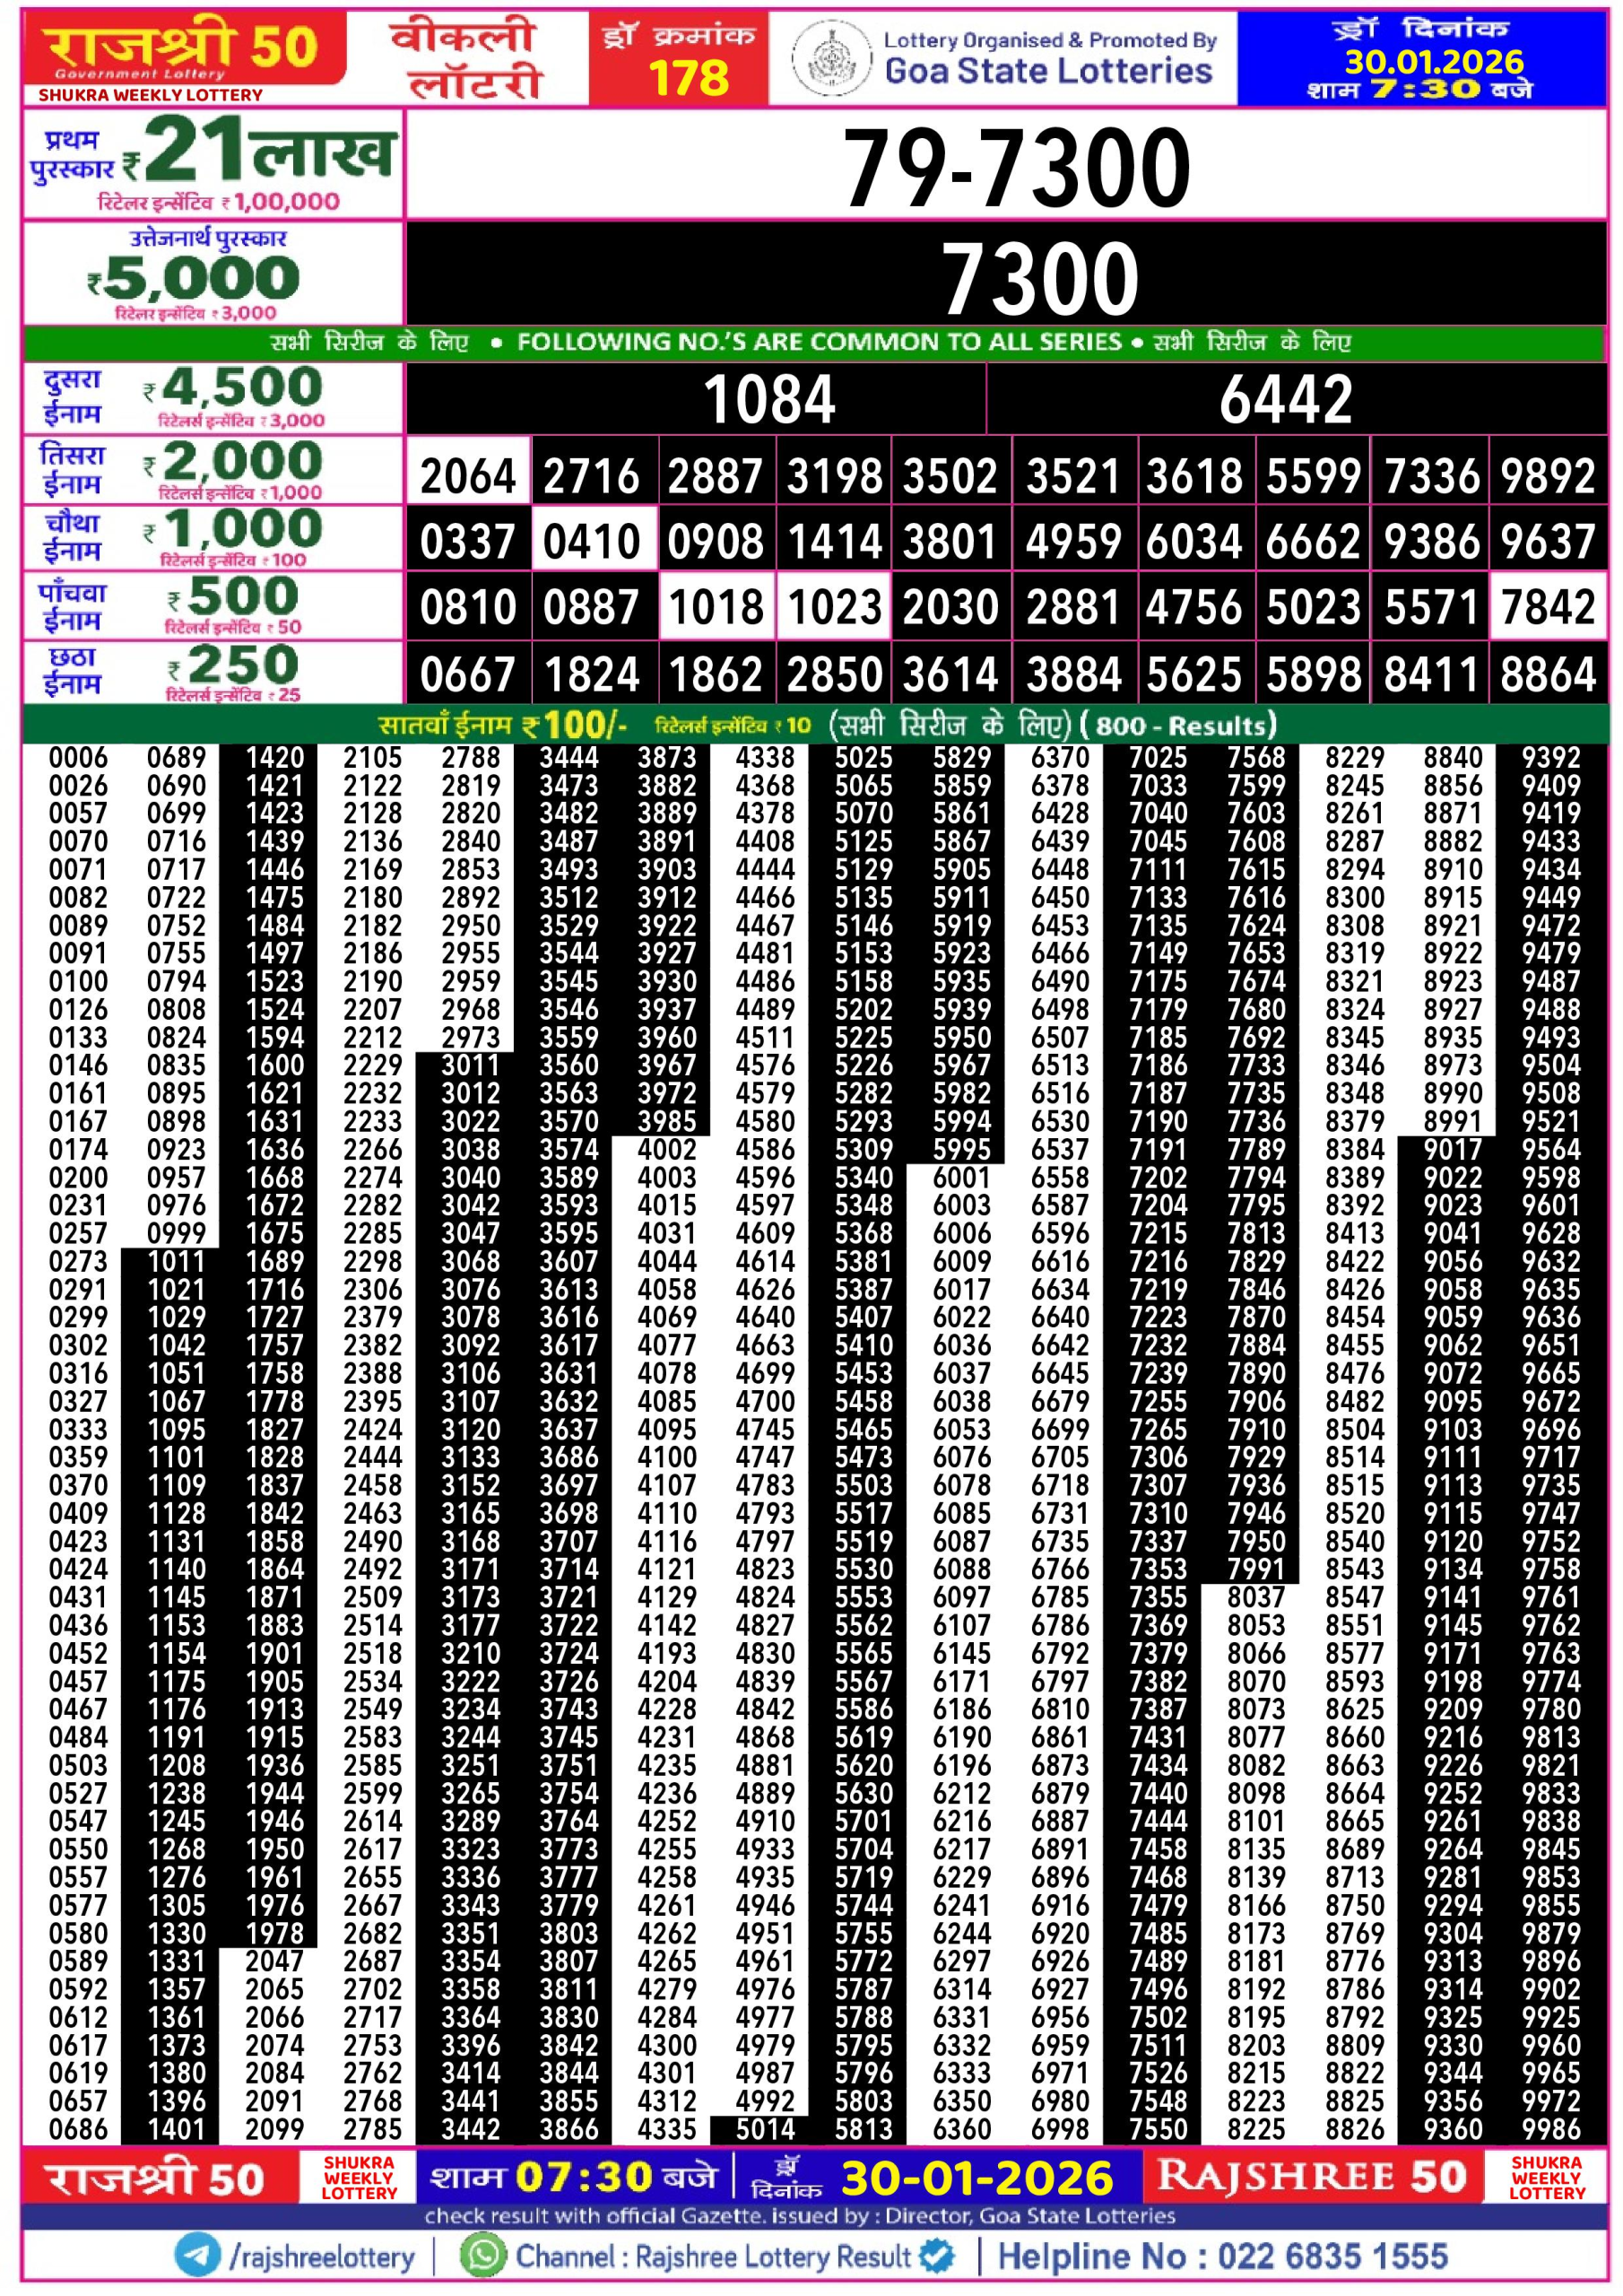Image resolution: width=1623 pixels, height=2296 pixels.
Task: Click the green 'Common to All Series' banner
Action: [x=812, y=343]
